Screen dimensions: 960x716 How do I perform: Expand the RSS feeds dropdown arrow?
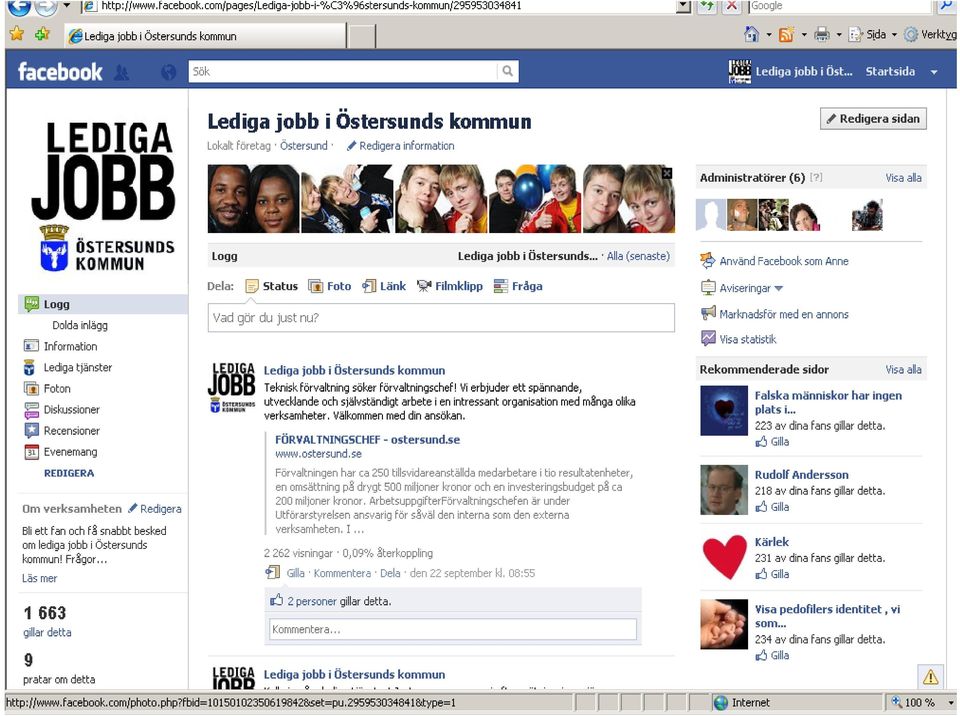point(804,35)
